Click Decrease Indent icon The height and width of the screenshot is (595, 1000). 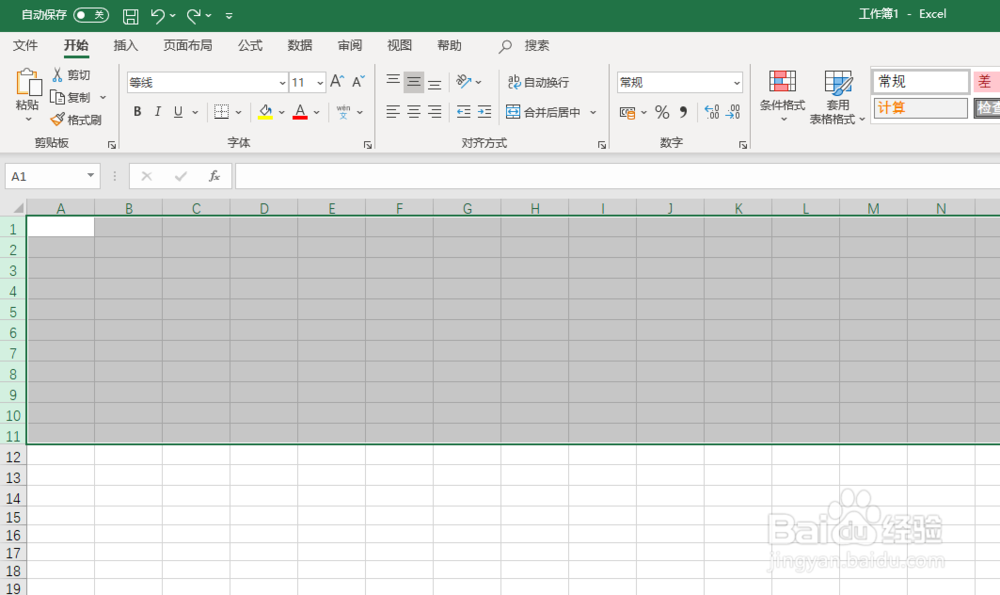click(464, 112)
